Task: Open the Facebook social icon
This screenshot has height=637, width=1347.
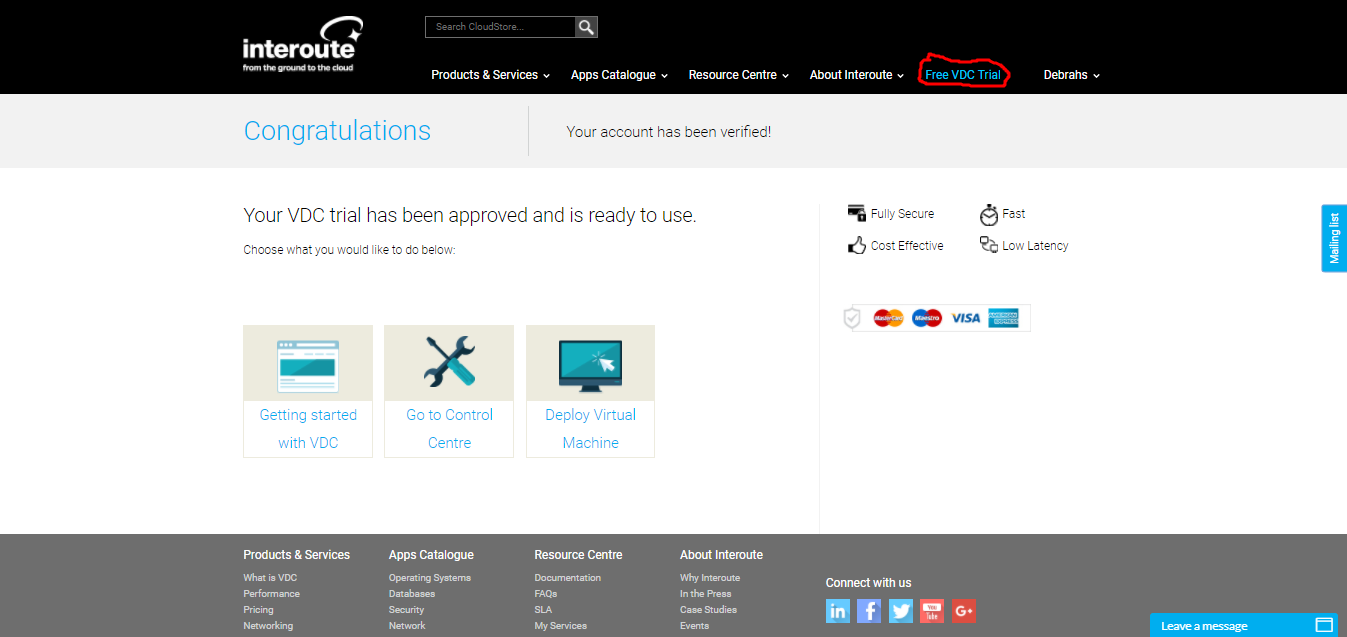Action: pos(869,611)
